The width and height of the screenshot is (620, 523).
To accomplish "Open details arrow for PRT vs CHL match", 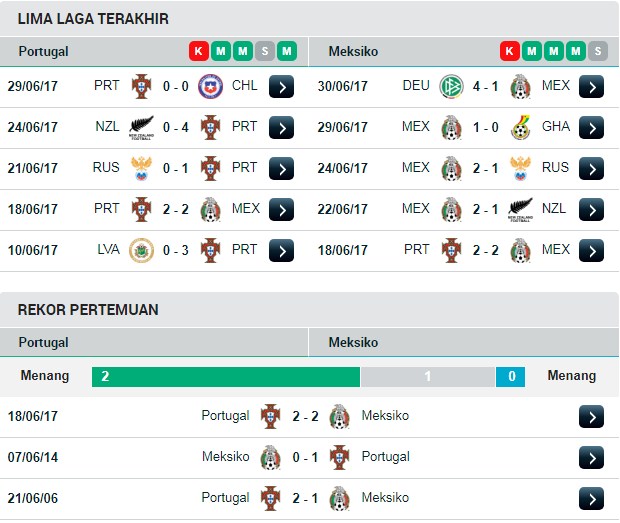I will click(281, 87).
